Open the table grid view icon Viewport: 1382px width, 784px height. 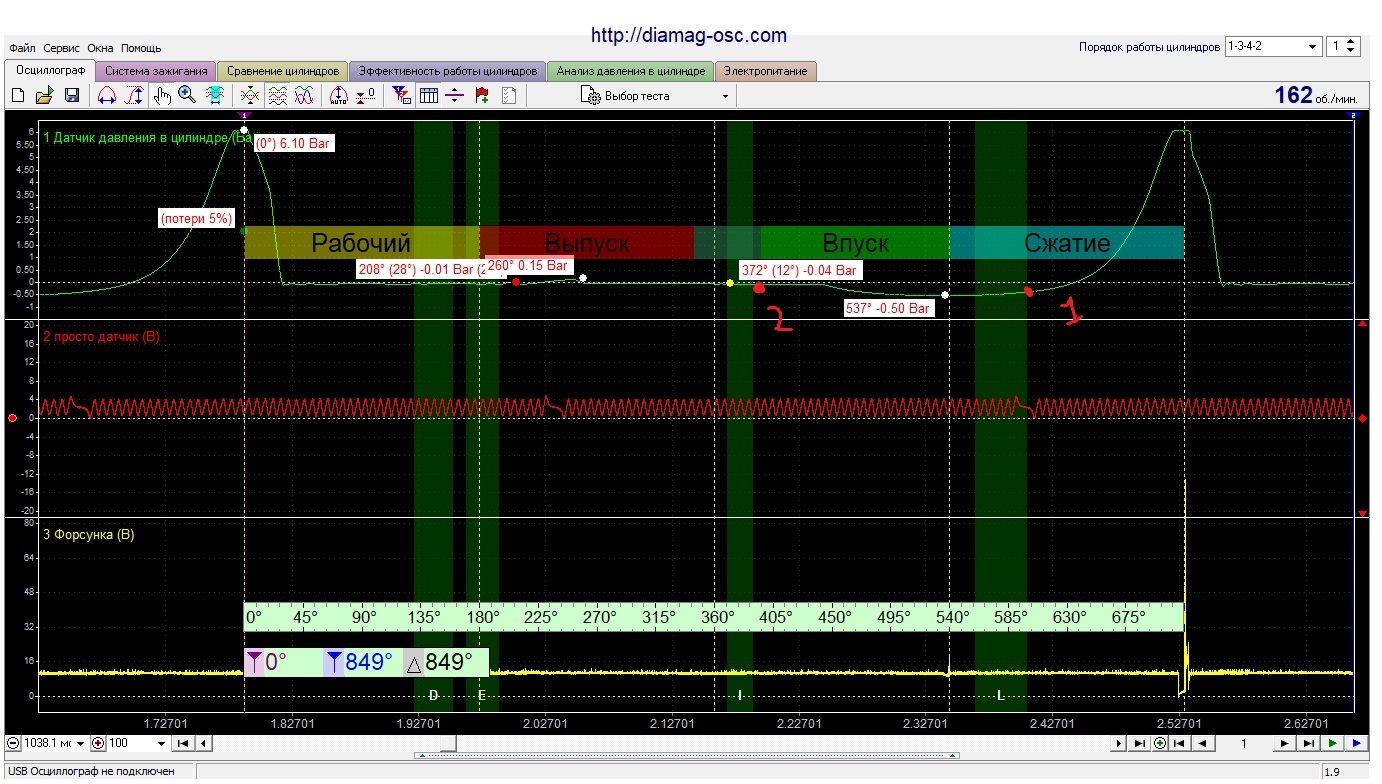[x=429, y=96]
